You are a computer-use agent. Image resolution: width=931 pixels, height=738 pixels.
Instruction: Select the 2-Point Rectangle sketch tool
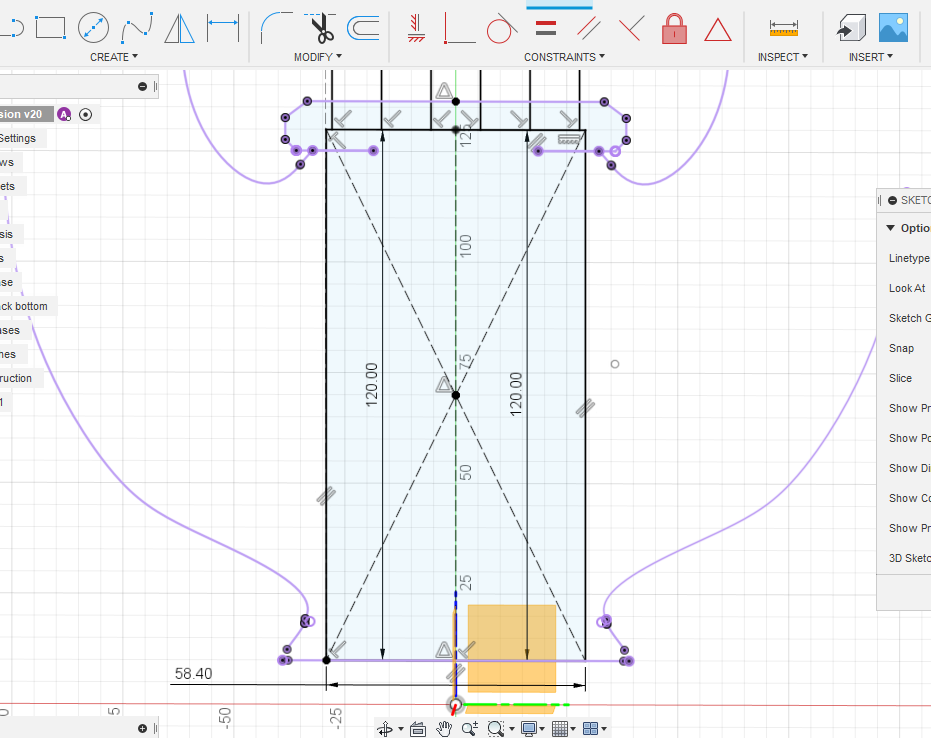[x=50, y=28]
